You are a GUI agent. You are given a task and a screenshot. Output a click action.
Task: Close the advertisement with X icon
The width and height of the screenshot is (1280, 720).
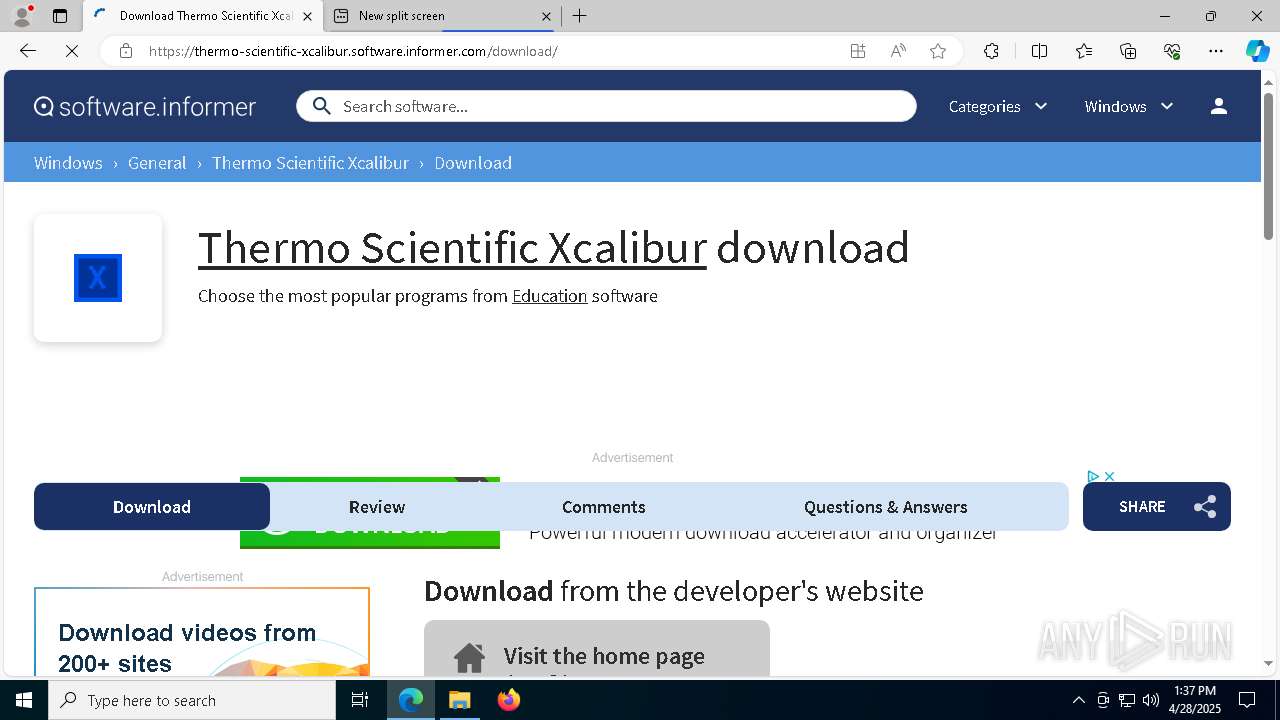[x=1109, y=476]
